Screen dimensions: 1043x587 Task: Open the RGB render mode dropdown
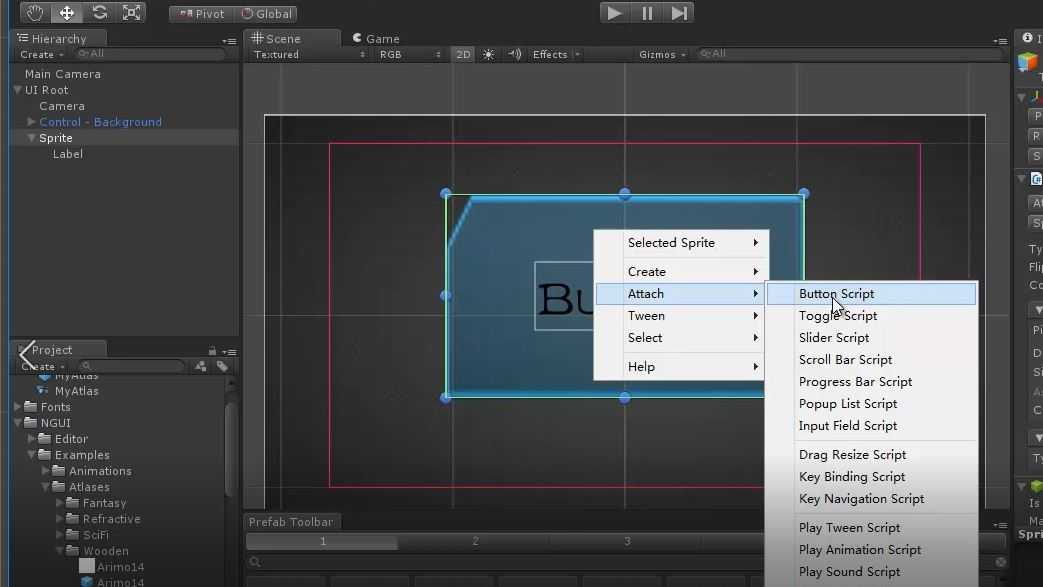410,55
